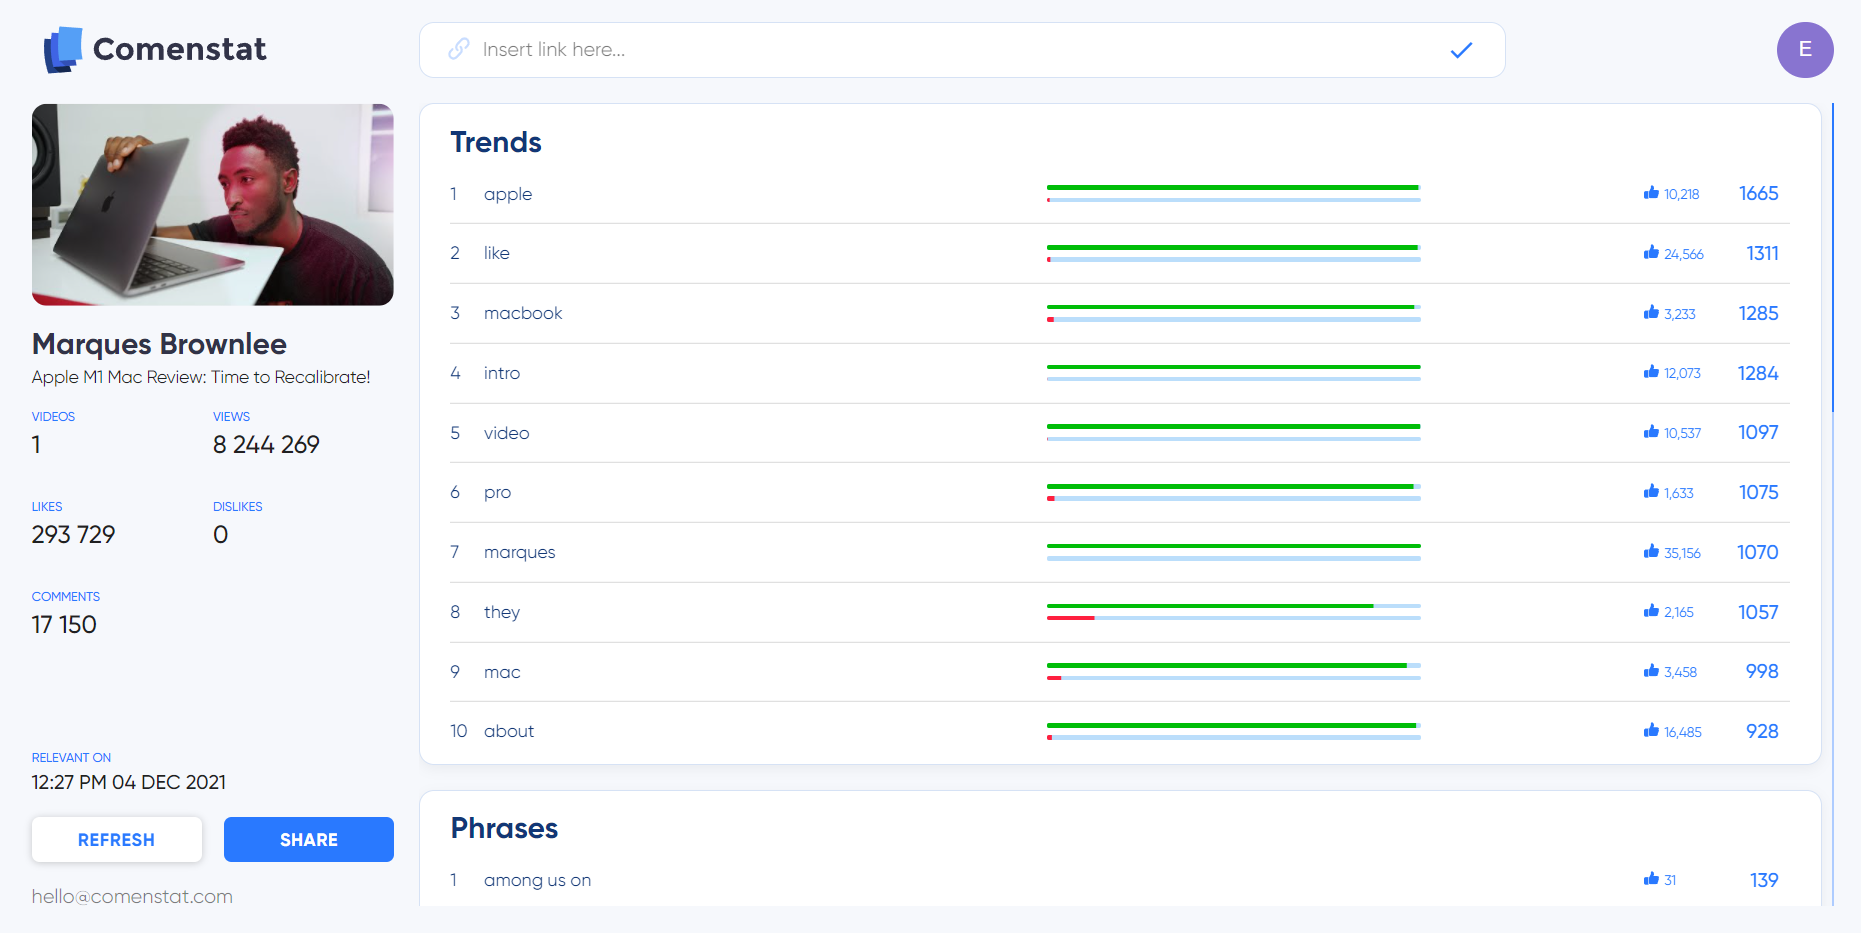The image size is (1861, 933).
Task: Click likes count 24,566 in like row
Action: (x=1683, y=254)
